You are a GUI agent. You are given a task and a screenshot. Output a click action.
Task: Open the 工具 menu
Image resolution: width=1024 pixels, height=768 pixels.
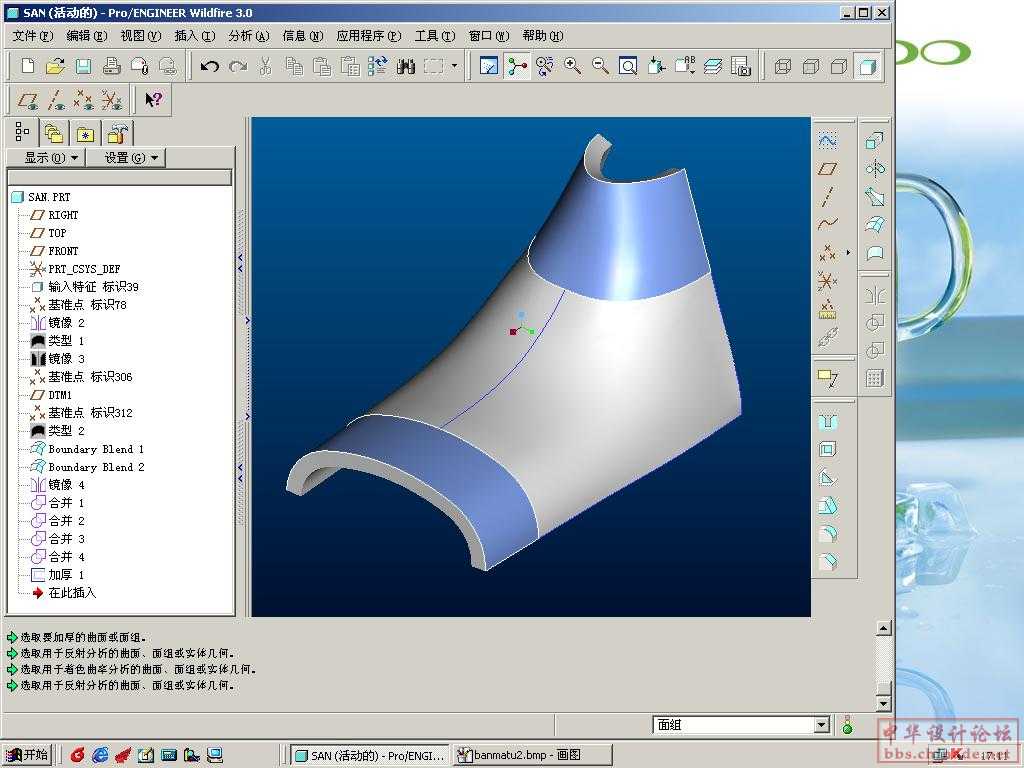[435, 36]
